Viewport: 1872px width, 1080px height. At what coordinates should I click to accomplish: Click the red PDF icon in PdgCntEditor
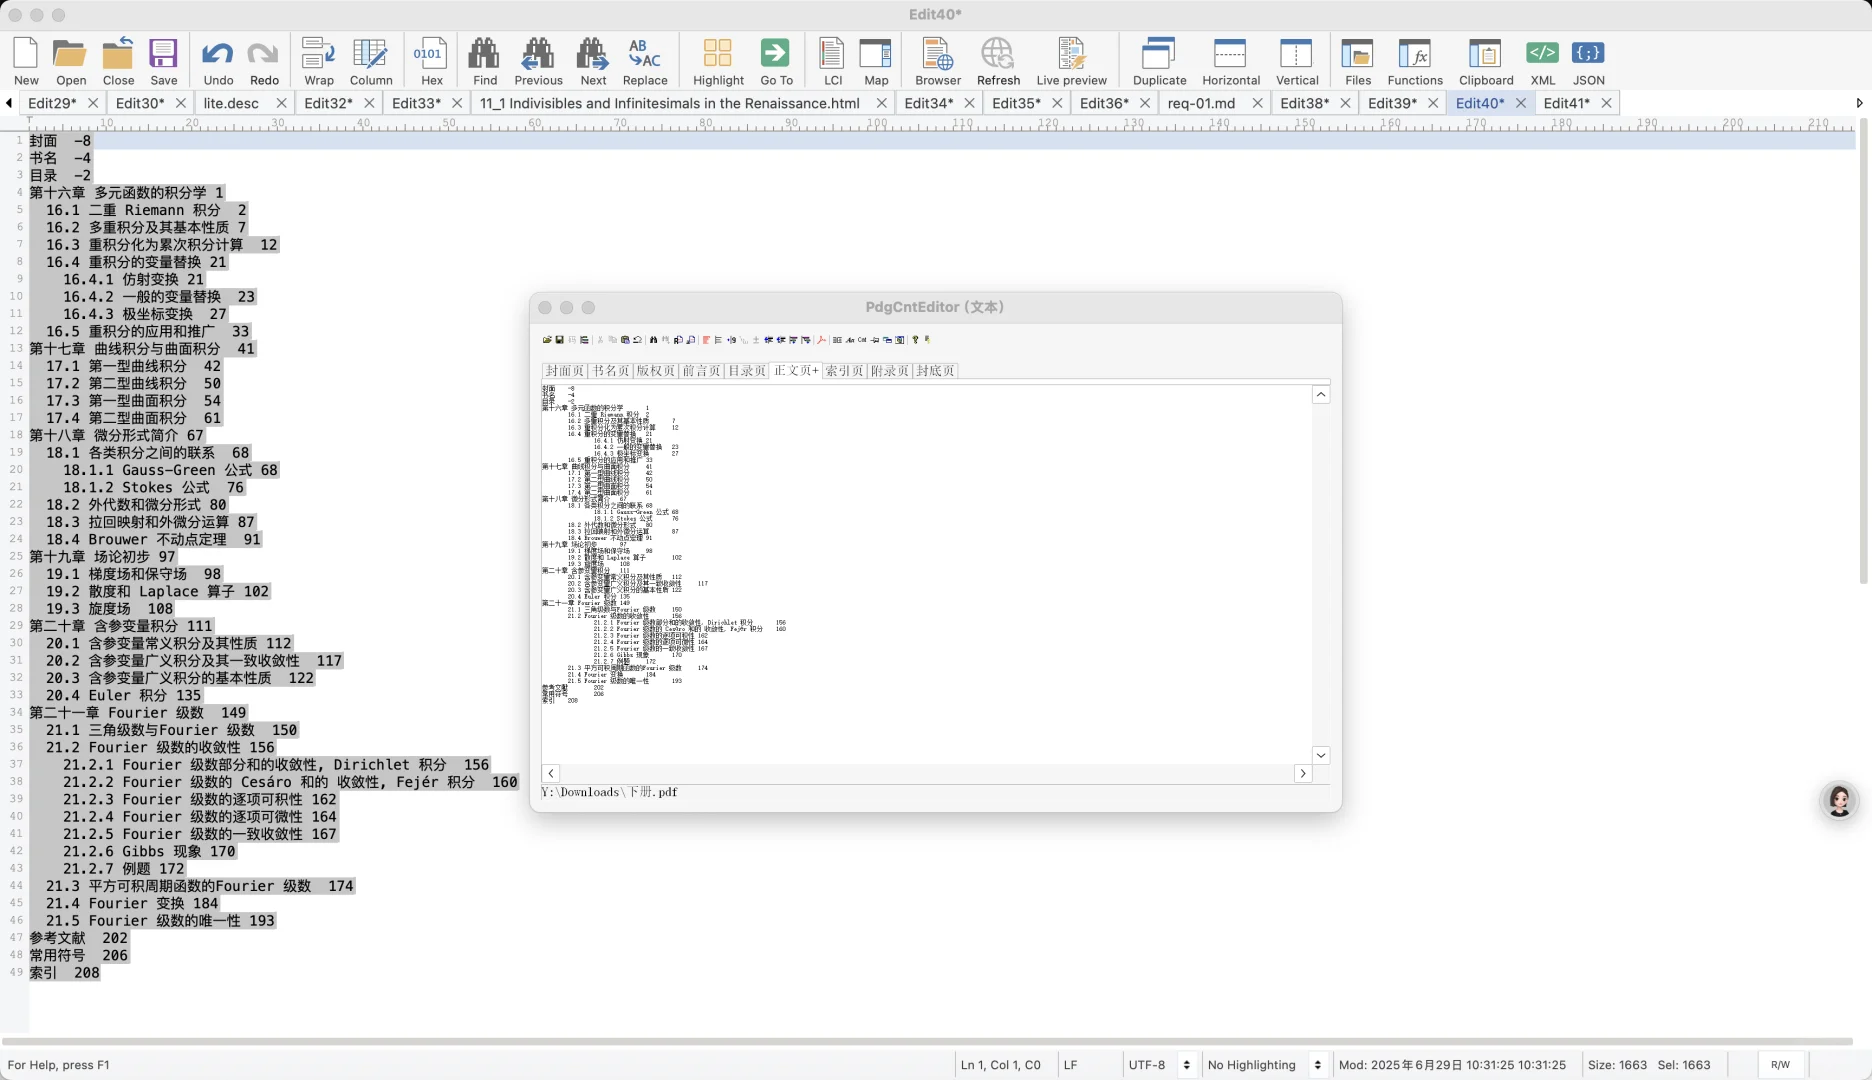click(821, 340)
